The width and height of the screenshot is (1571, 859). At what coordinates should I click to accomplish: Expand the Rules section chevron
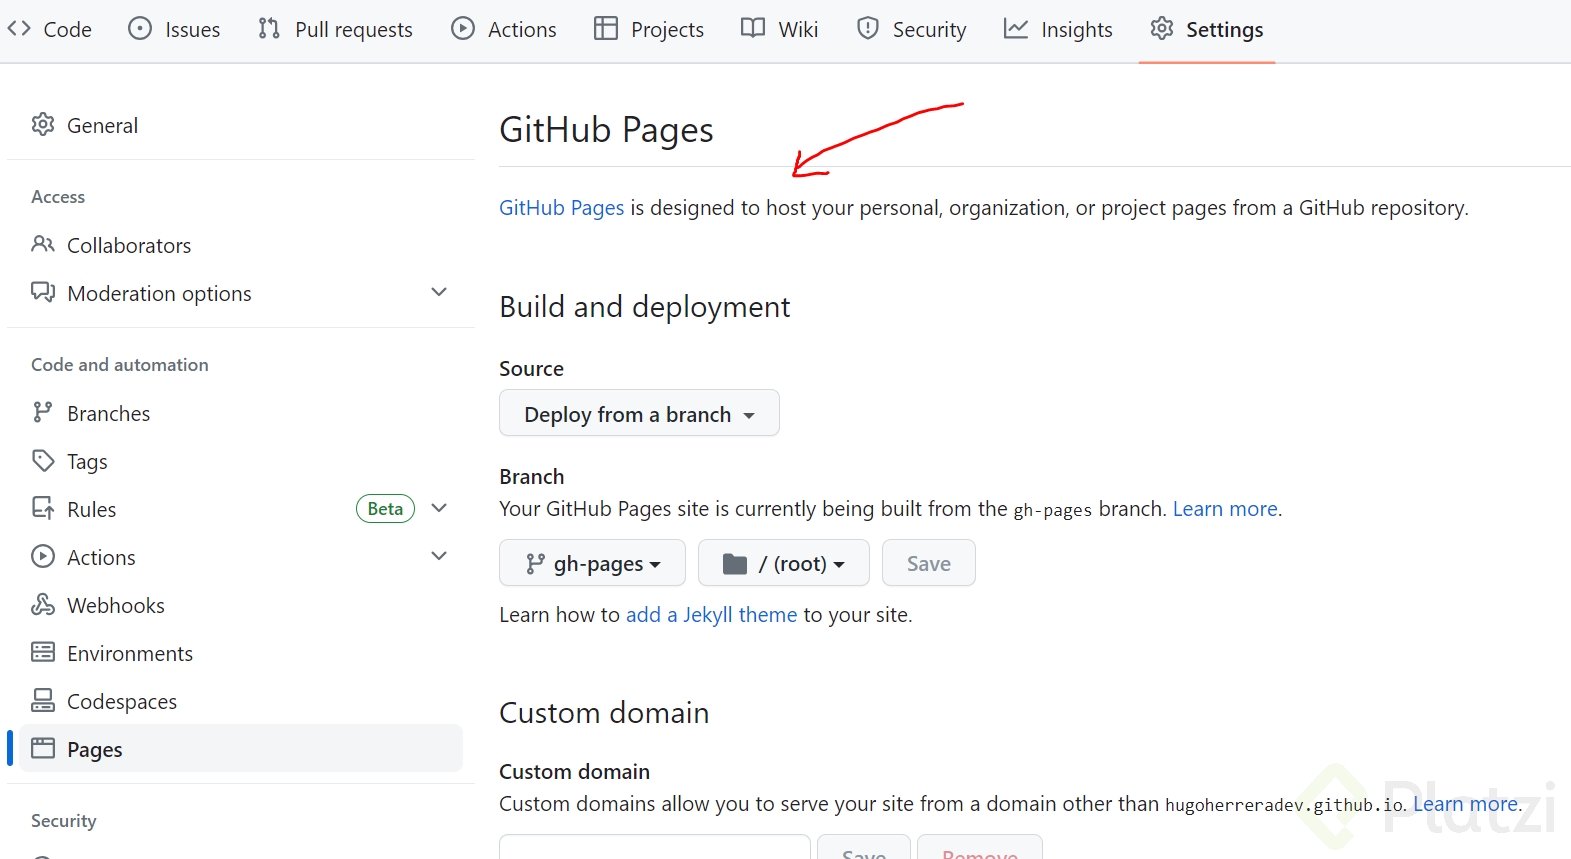click(x=438, y=508)
